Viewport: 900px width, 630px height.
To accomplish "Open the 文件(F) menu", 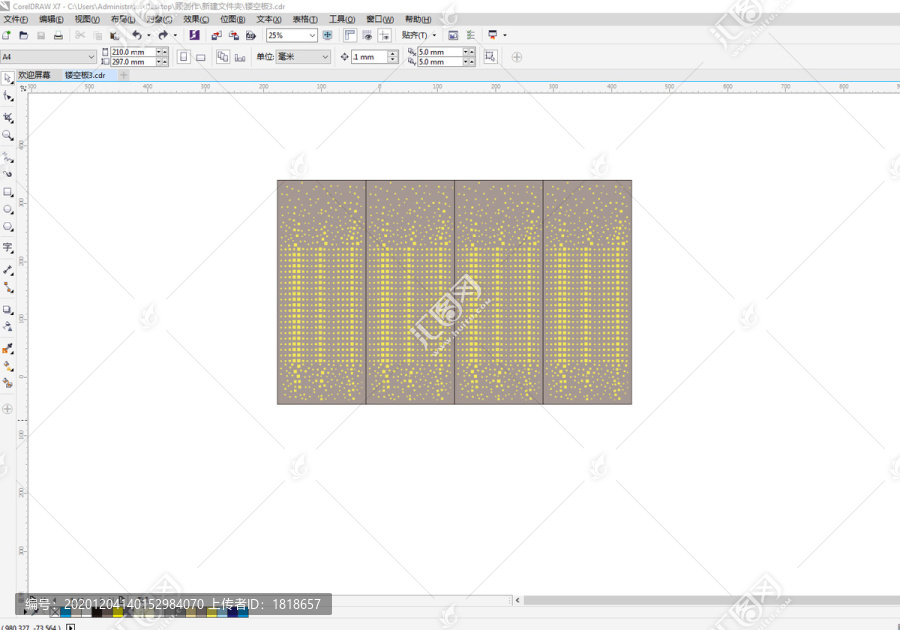I will 15,19.
